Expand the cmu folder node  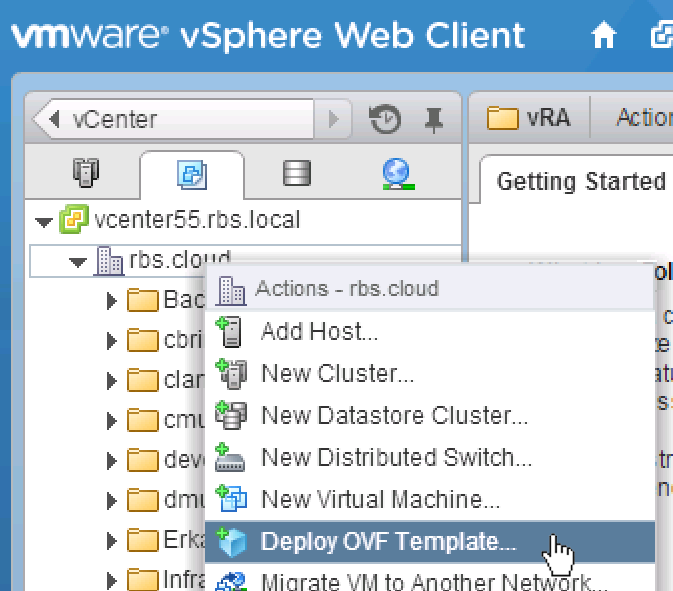(112, 421)
